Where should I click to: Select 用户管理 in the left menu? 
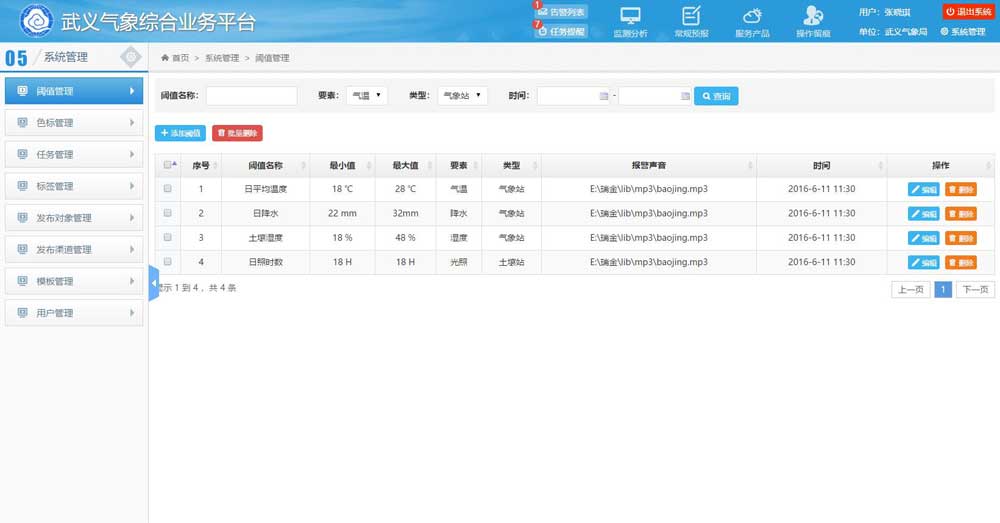(x=73, y=313)
